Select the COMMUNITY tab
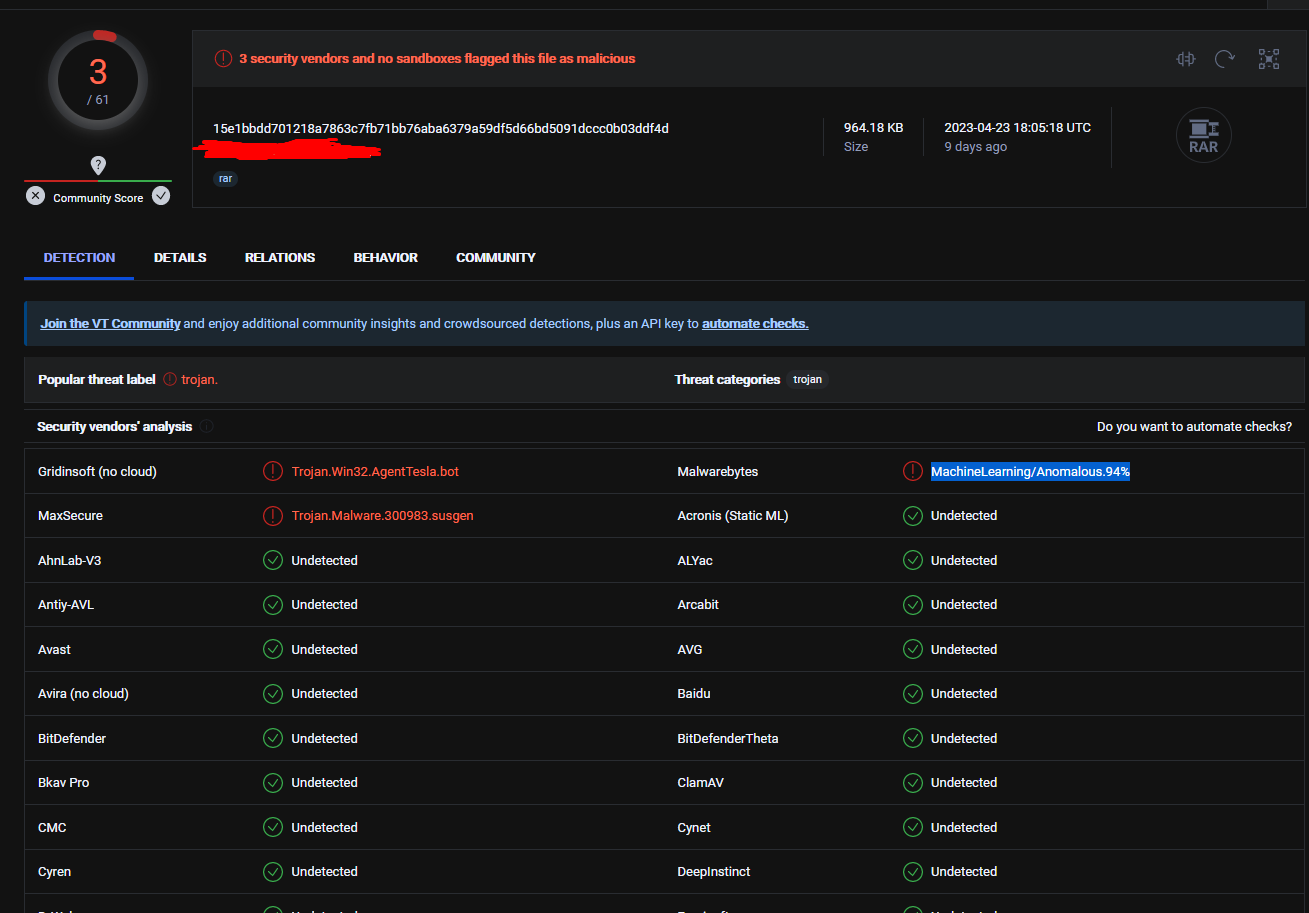Viewport: 1309px width, 913px height. [496, 258]
